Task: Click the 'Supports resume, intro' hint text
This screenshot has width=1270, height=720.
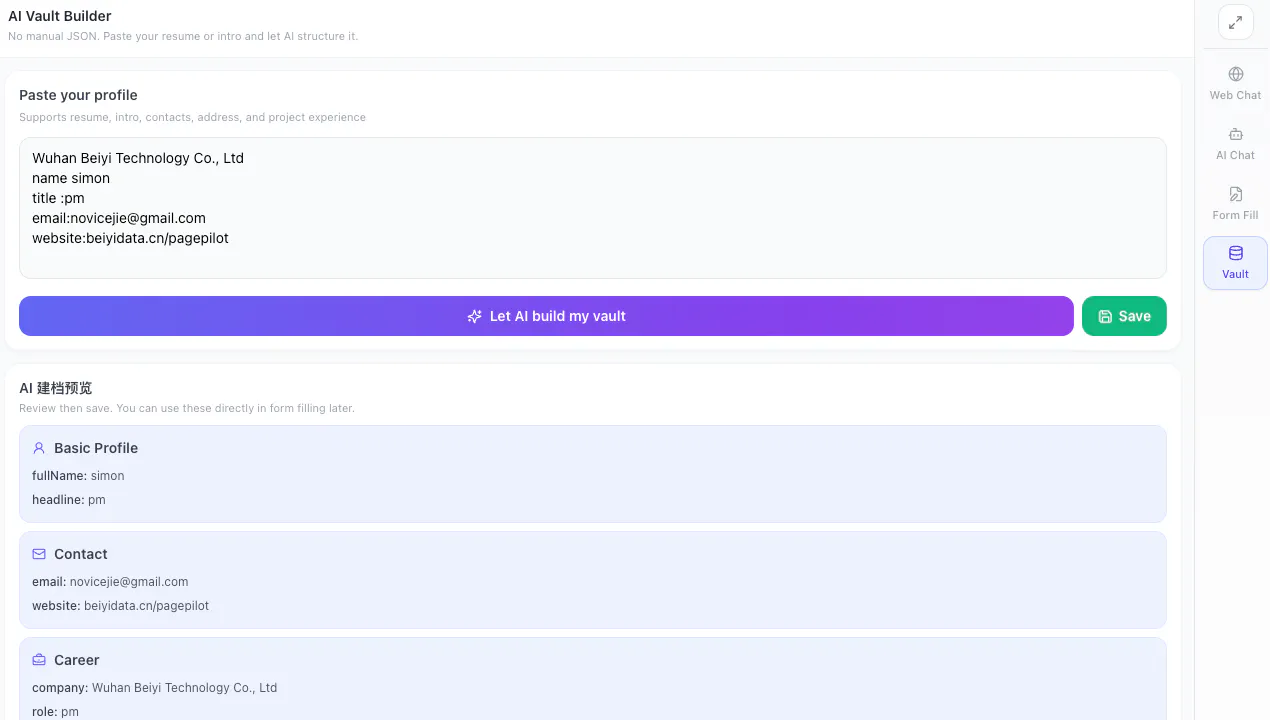Action: 192,117
